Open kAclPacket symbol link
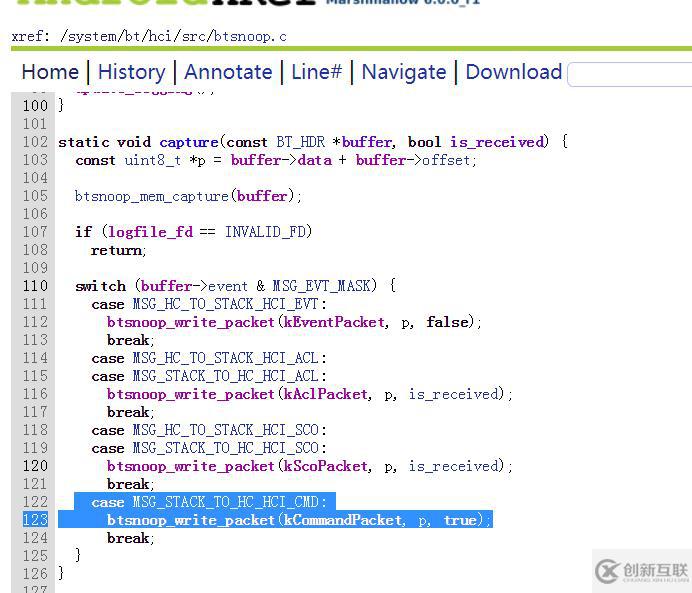Screen dimensions: 692x593 [325, 394]
